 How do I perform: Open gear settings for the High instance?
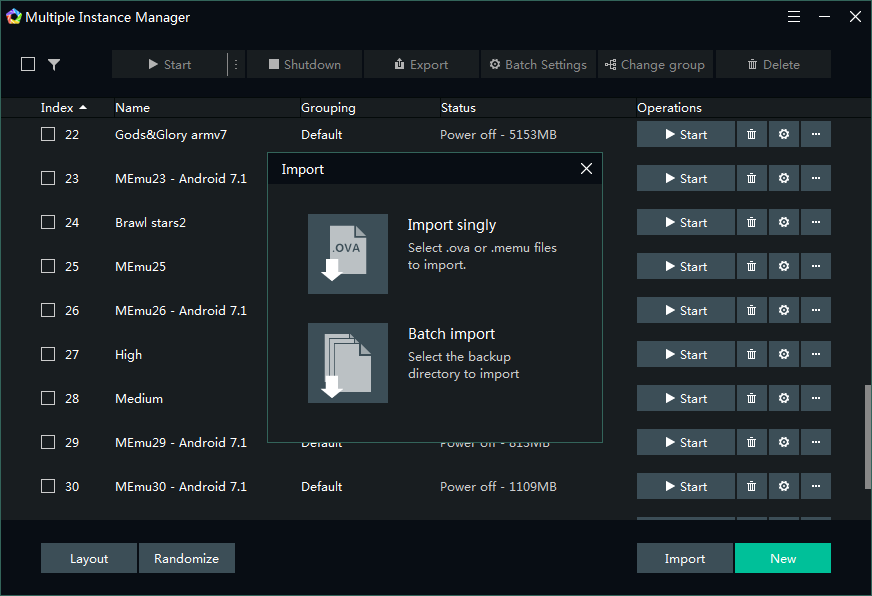point(784,355)
